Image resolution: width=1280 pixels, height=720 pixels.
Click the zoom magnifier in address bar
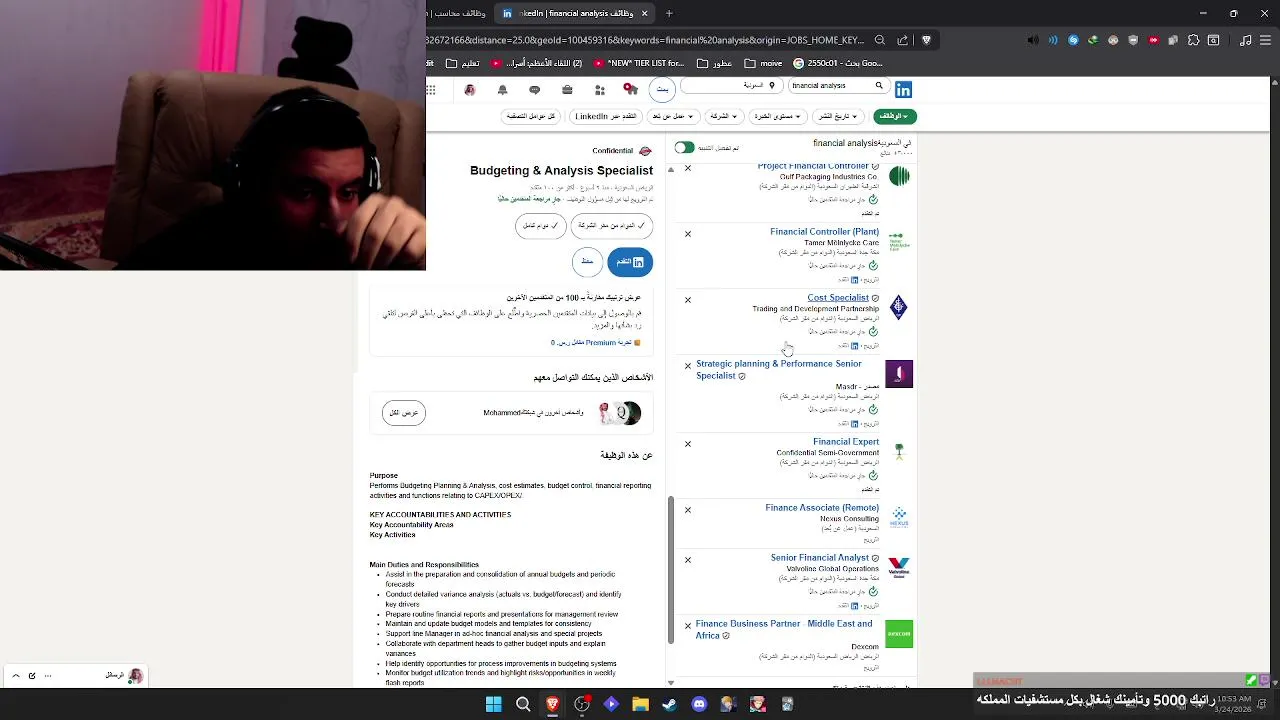(880, 40)
